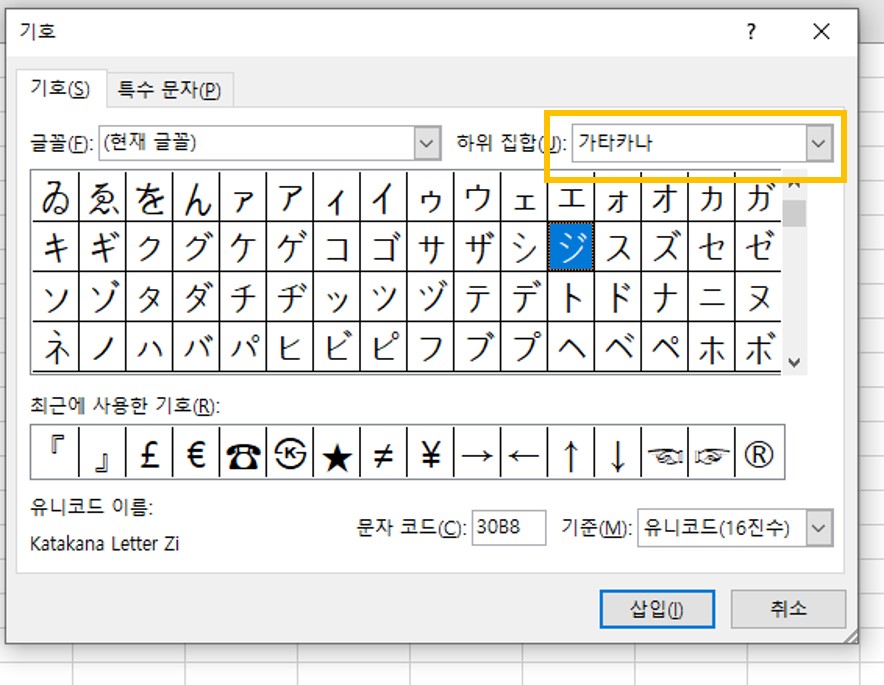Image resolution: width=884 pixels, height=685 pixels.
Task: Select the pound sign £ recent symbol
Action: coord(149,452)
